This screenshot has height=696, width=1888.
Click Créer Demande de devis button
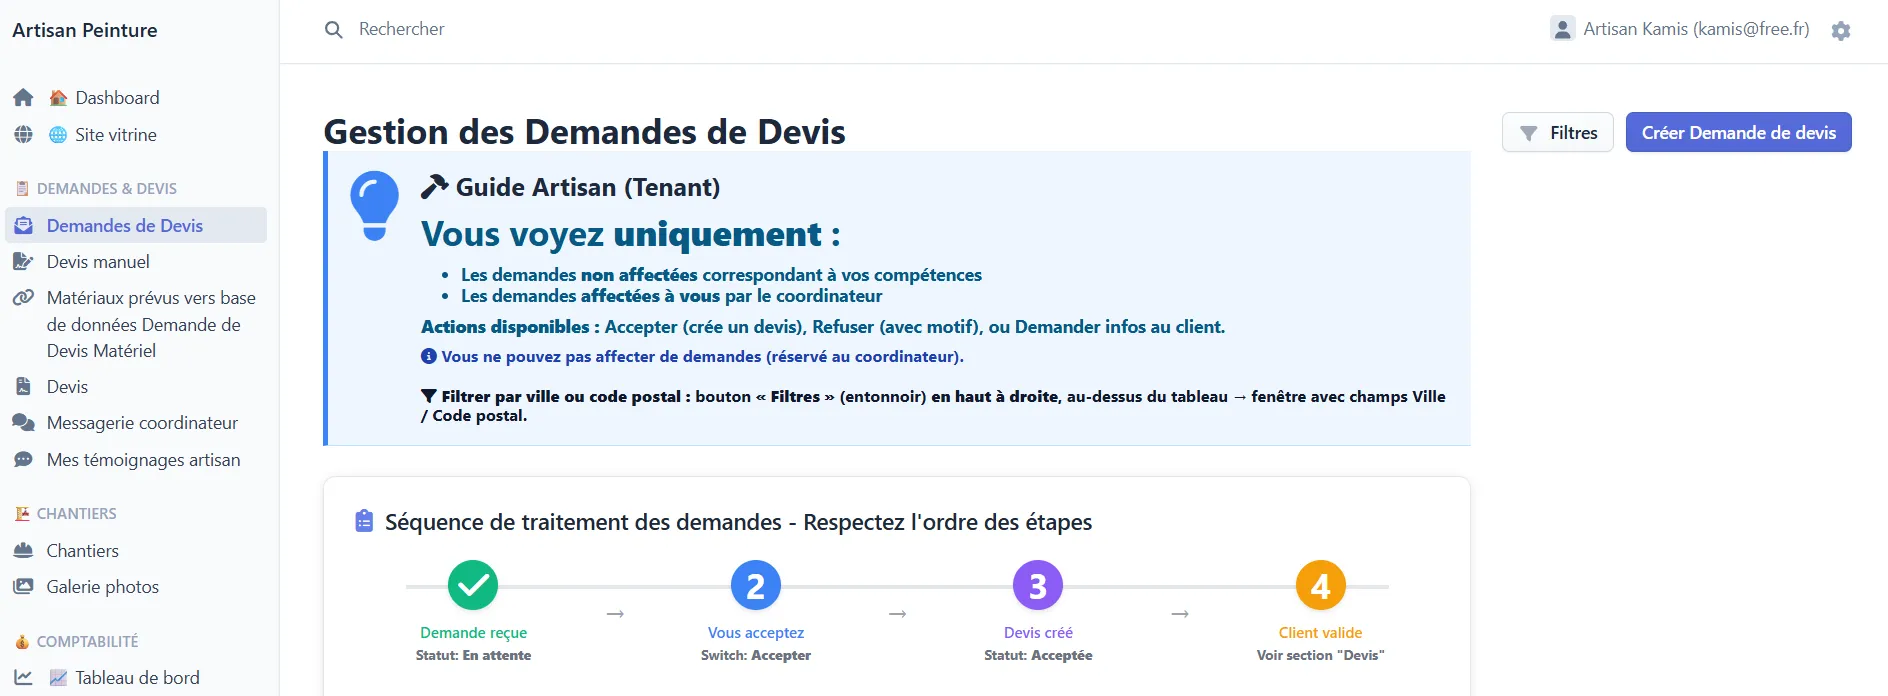pos(1739,132)
